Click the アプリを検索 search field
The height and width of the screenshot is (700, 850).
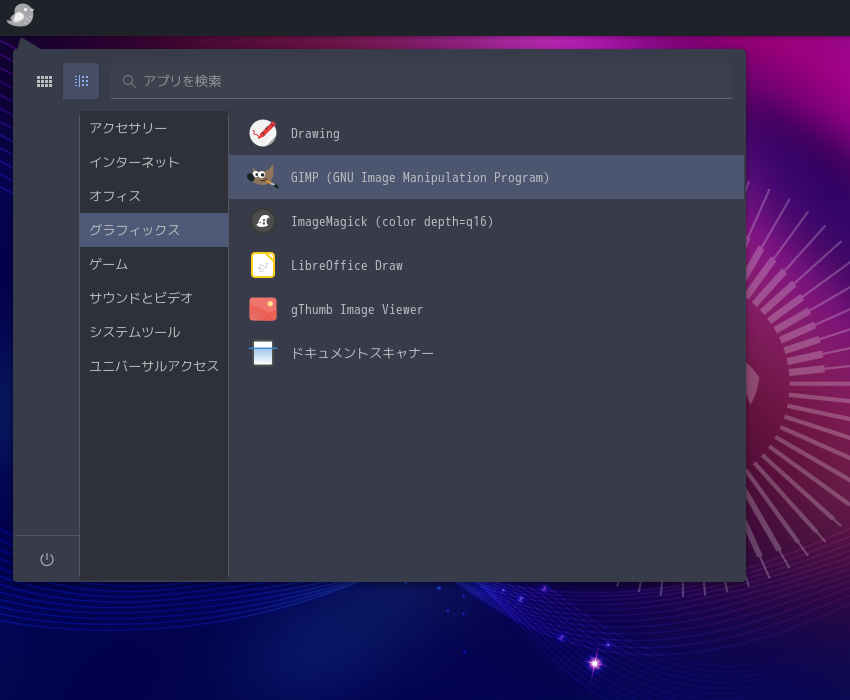pyautogui.click(x=421, y=81)
